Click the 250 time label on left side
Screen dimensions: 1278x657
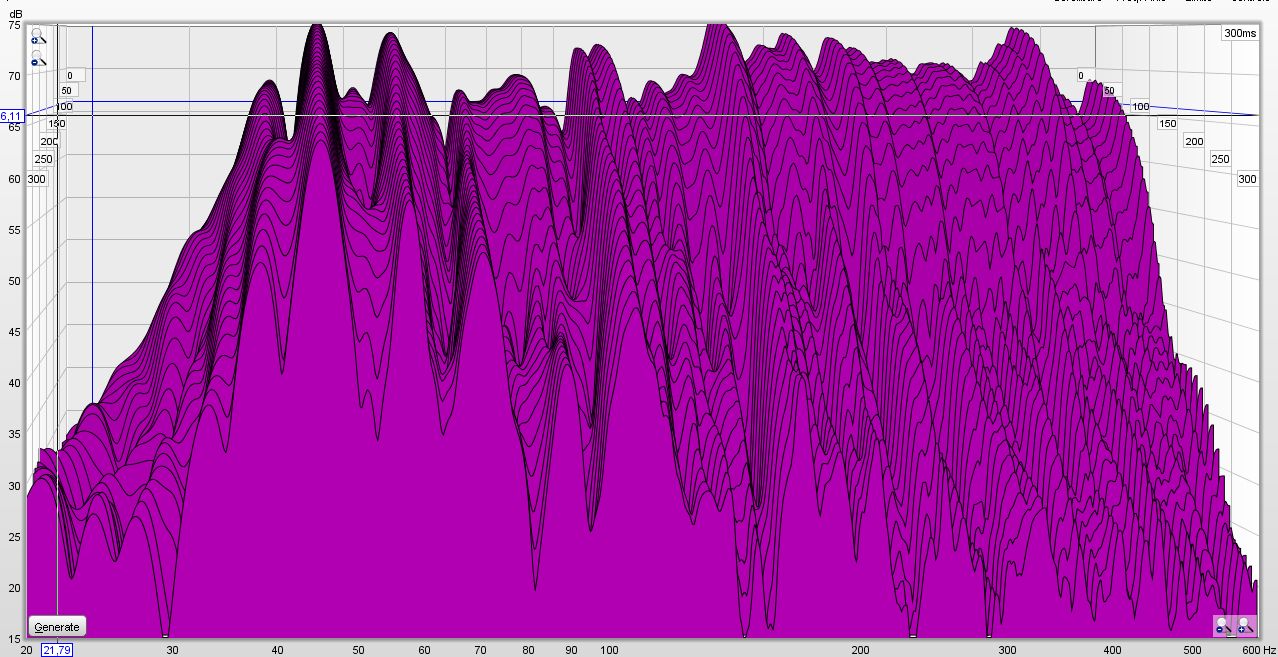43,159
